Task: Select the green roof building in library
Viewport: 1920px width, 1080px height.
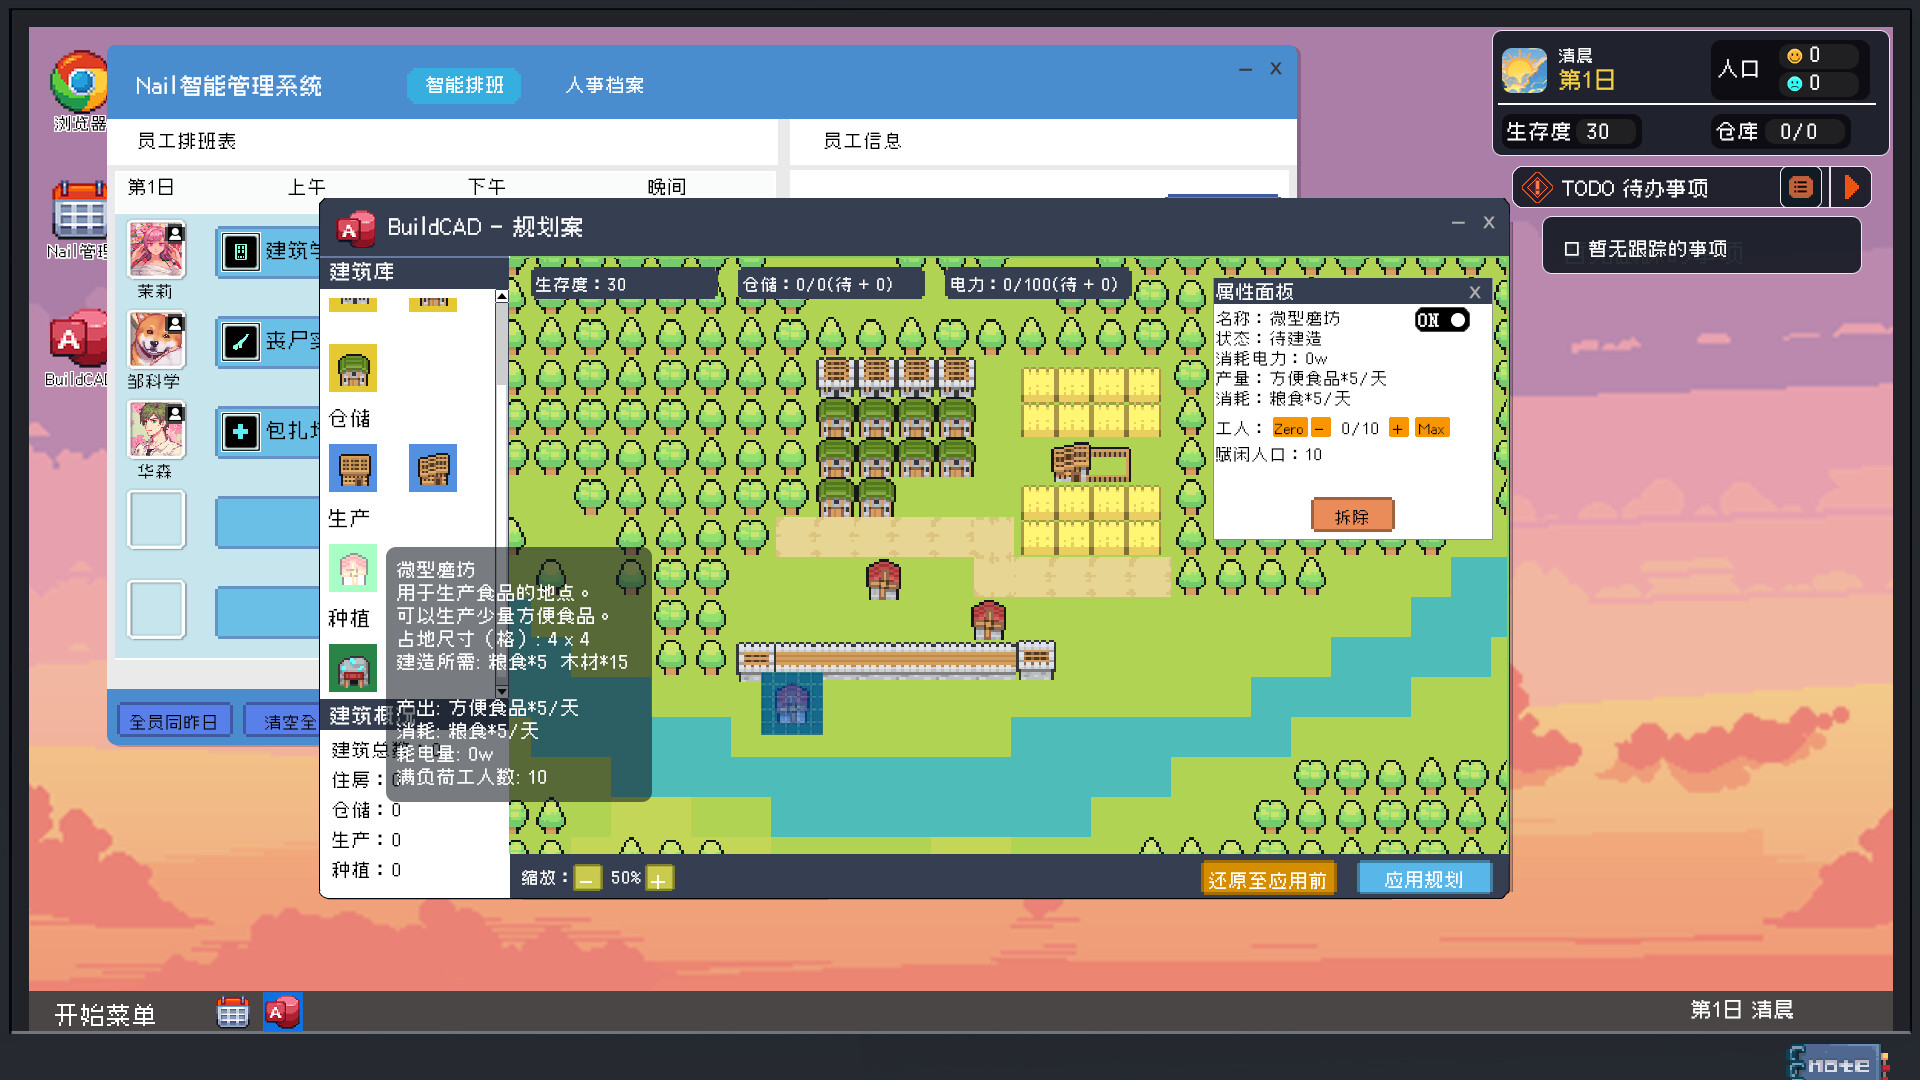Action: (353, 368)
